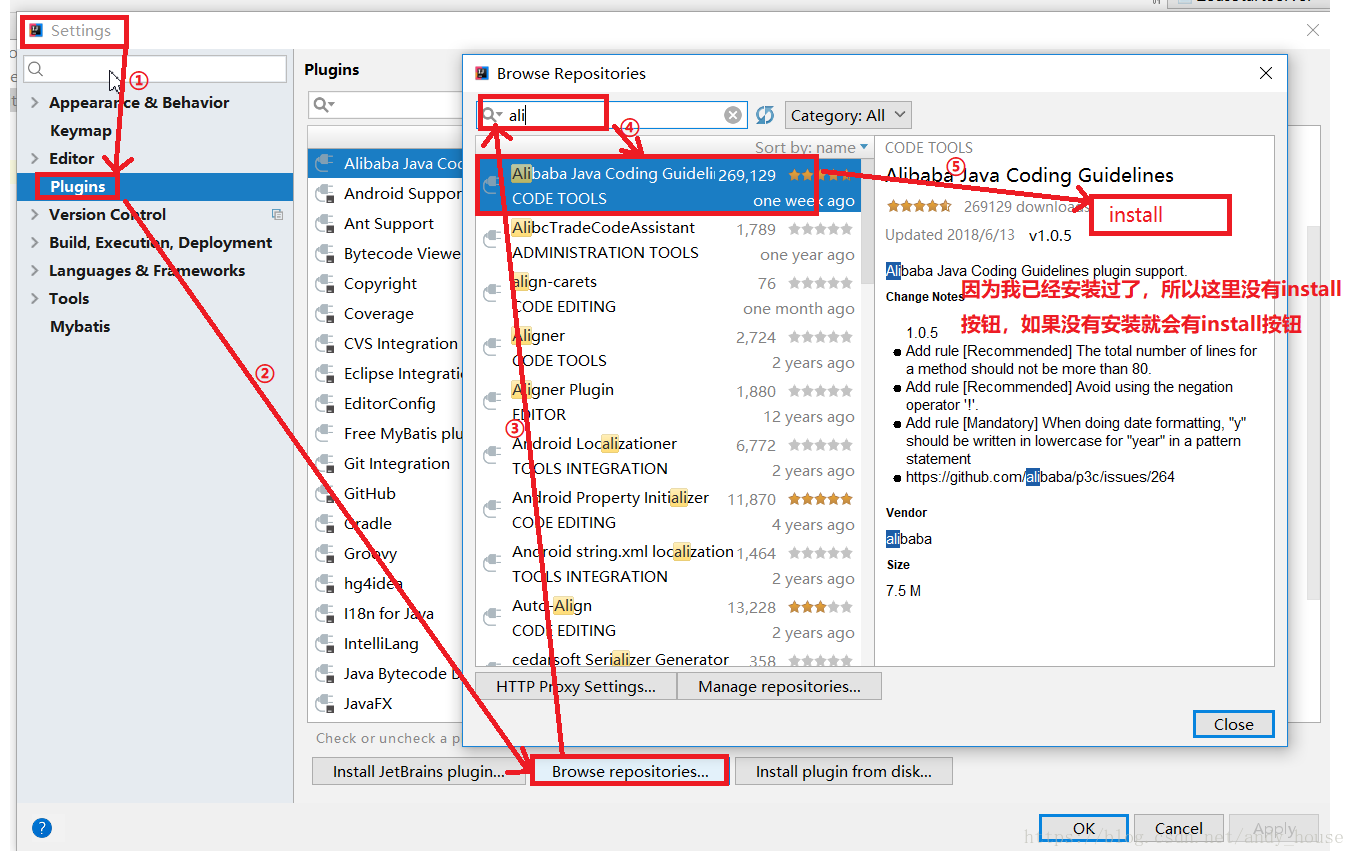Click the AlibcTradeCodeAssistant plugin icon

[x=492, y=240]
